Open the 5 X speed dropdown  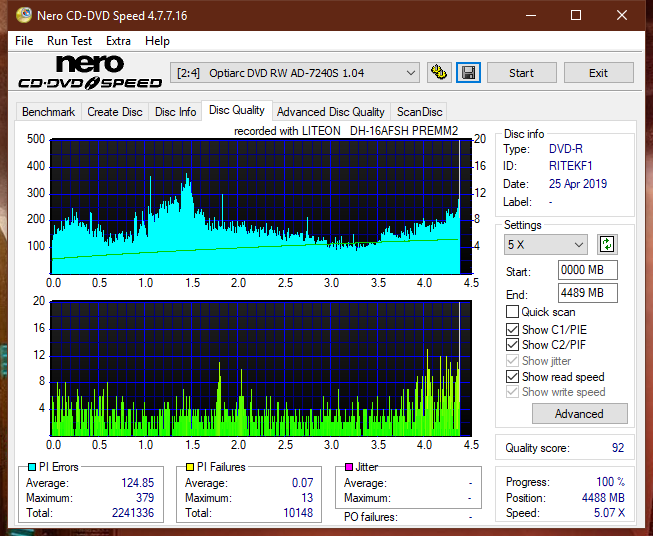545,244
